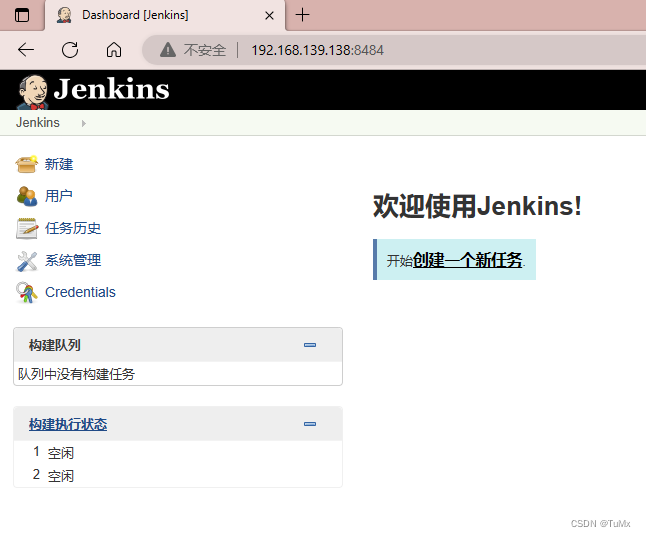646x537 pixels.
Task: Expand the breadcrumb arrow after Jenkins
Action: pyautogui.click(x=84, y=123)
